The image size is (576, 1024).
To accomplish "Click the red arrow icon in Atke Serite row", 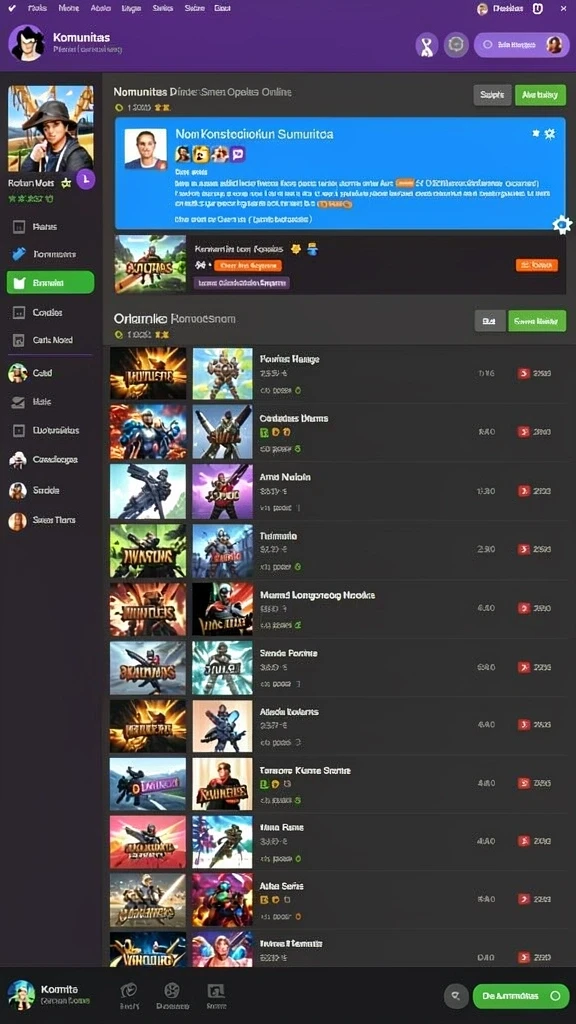I will tap(523, 900).
